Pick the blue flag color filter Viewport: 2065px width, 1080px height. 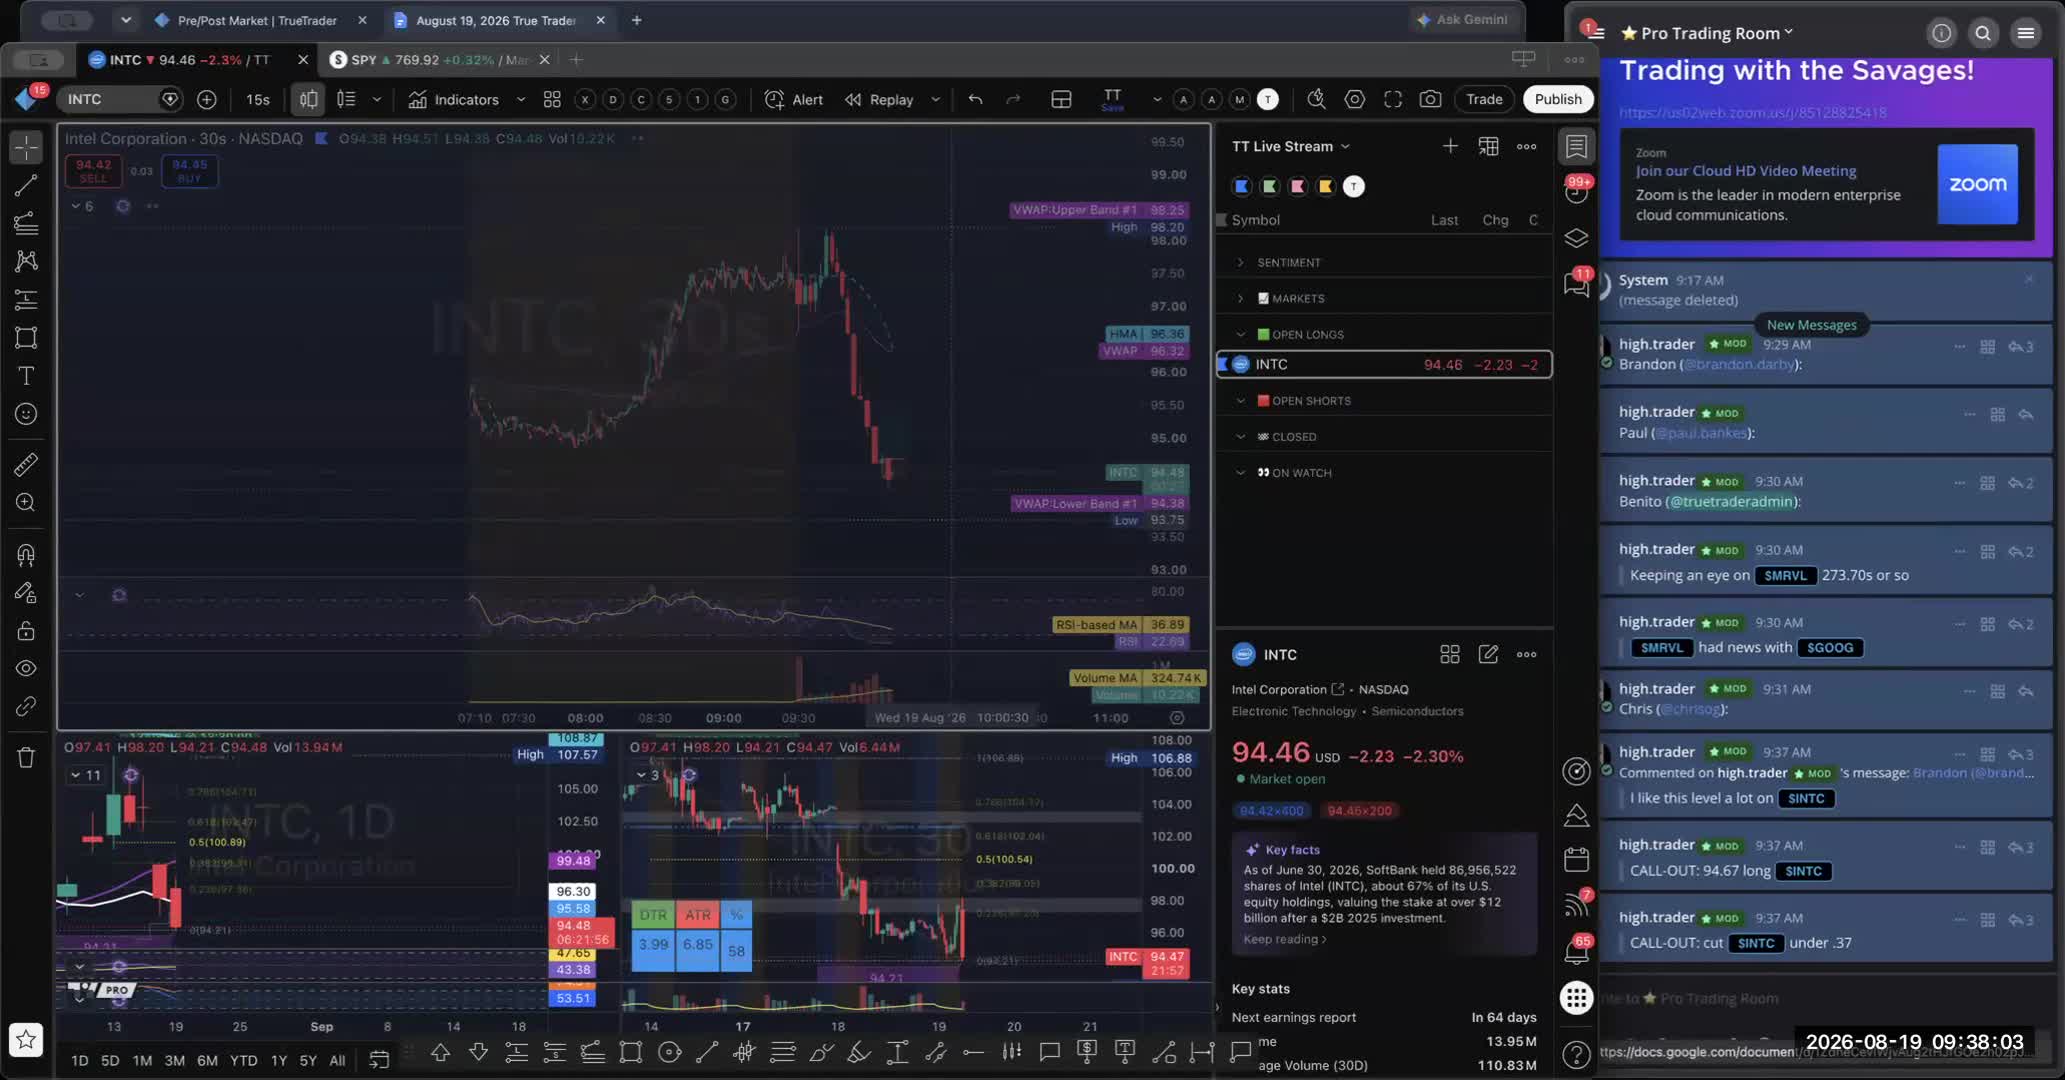1242,186
